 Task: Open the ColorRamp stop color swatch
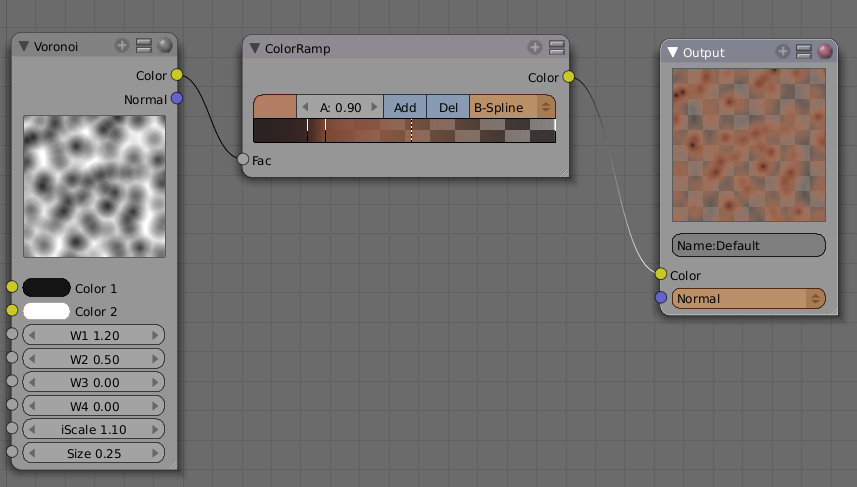[275, 107]
